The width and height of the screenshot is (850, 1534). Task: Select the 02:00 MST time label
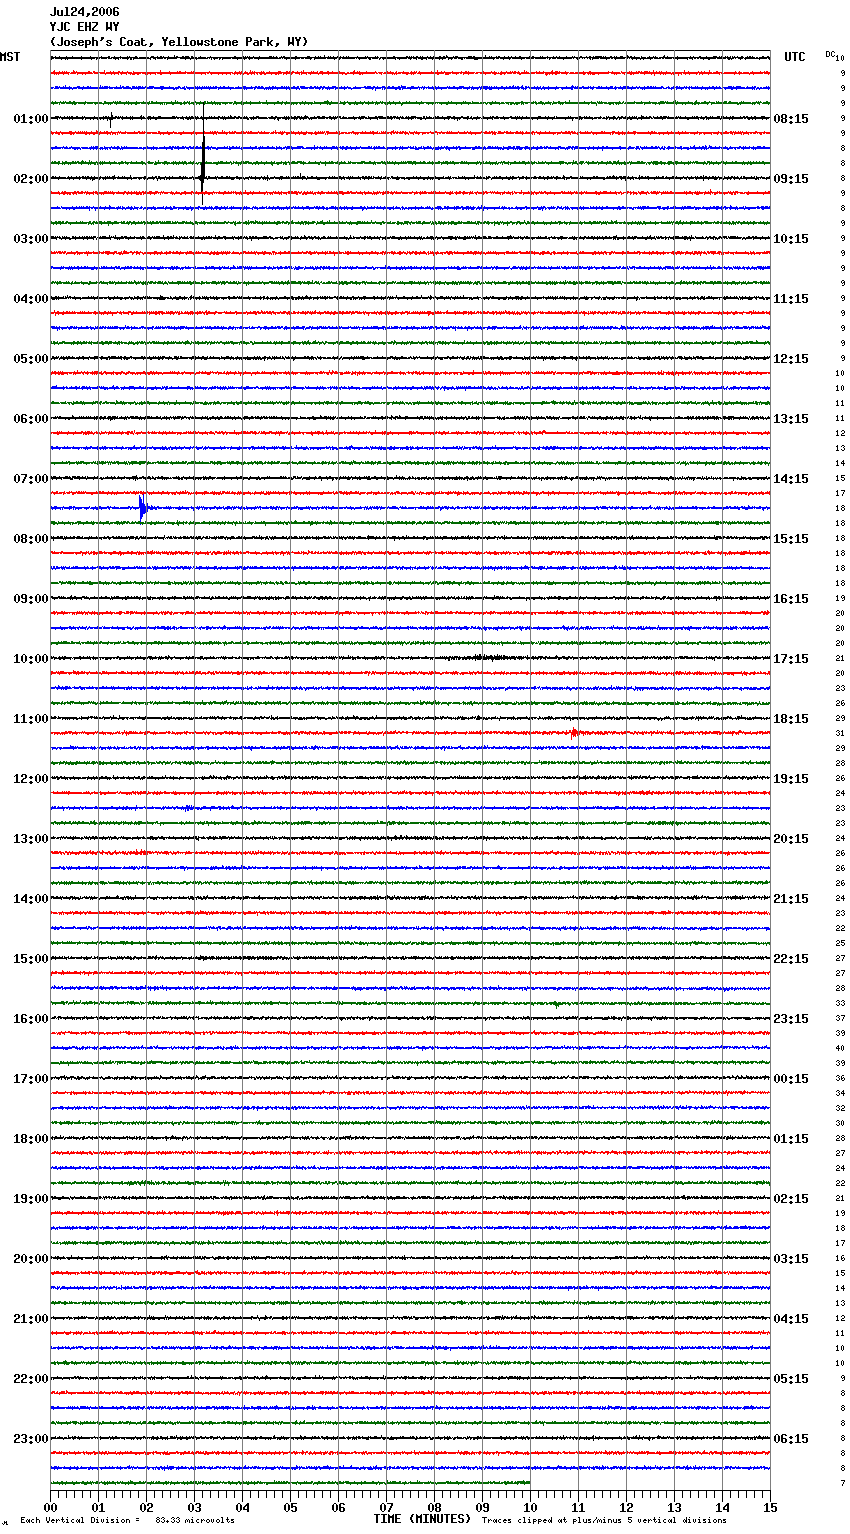point(31,179)
